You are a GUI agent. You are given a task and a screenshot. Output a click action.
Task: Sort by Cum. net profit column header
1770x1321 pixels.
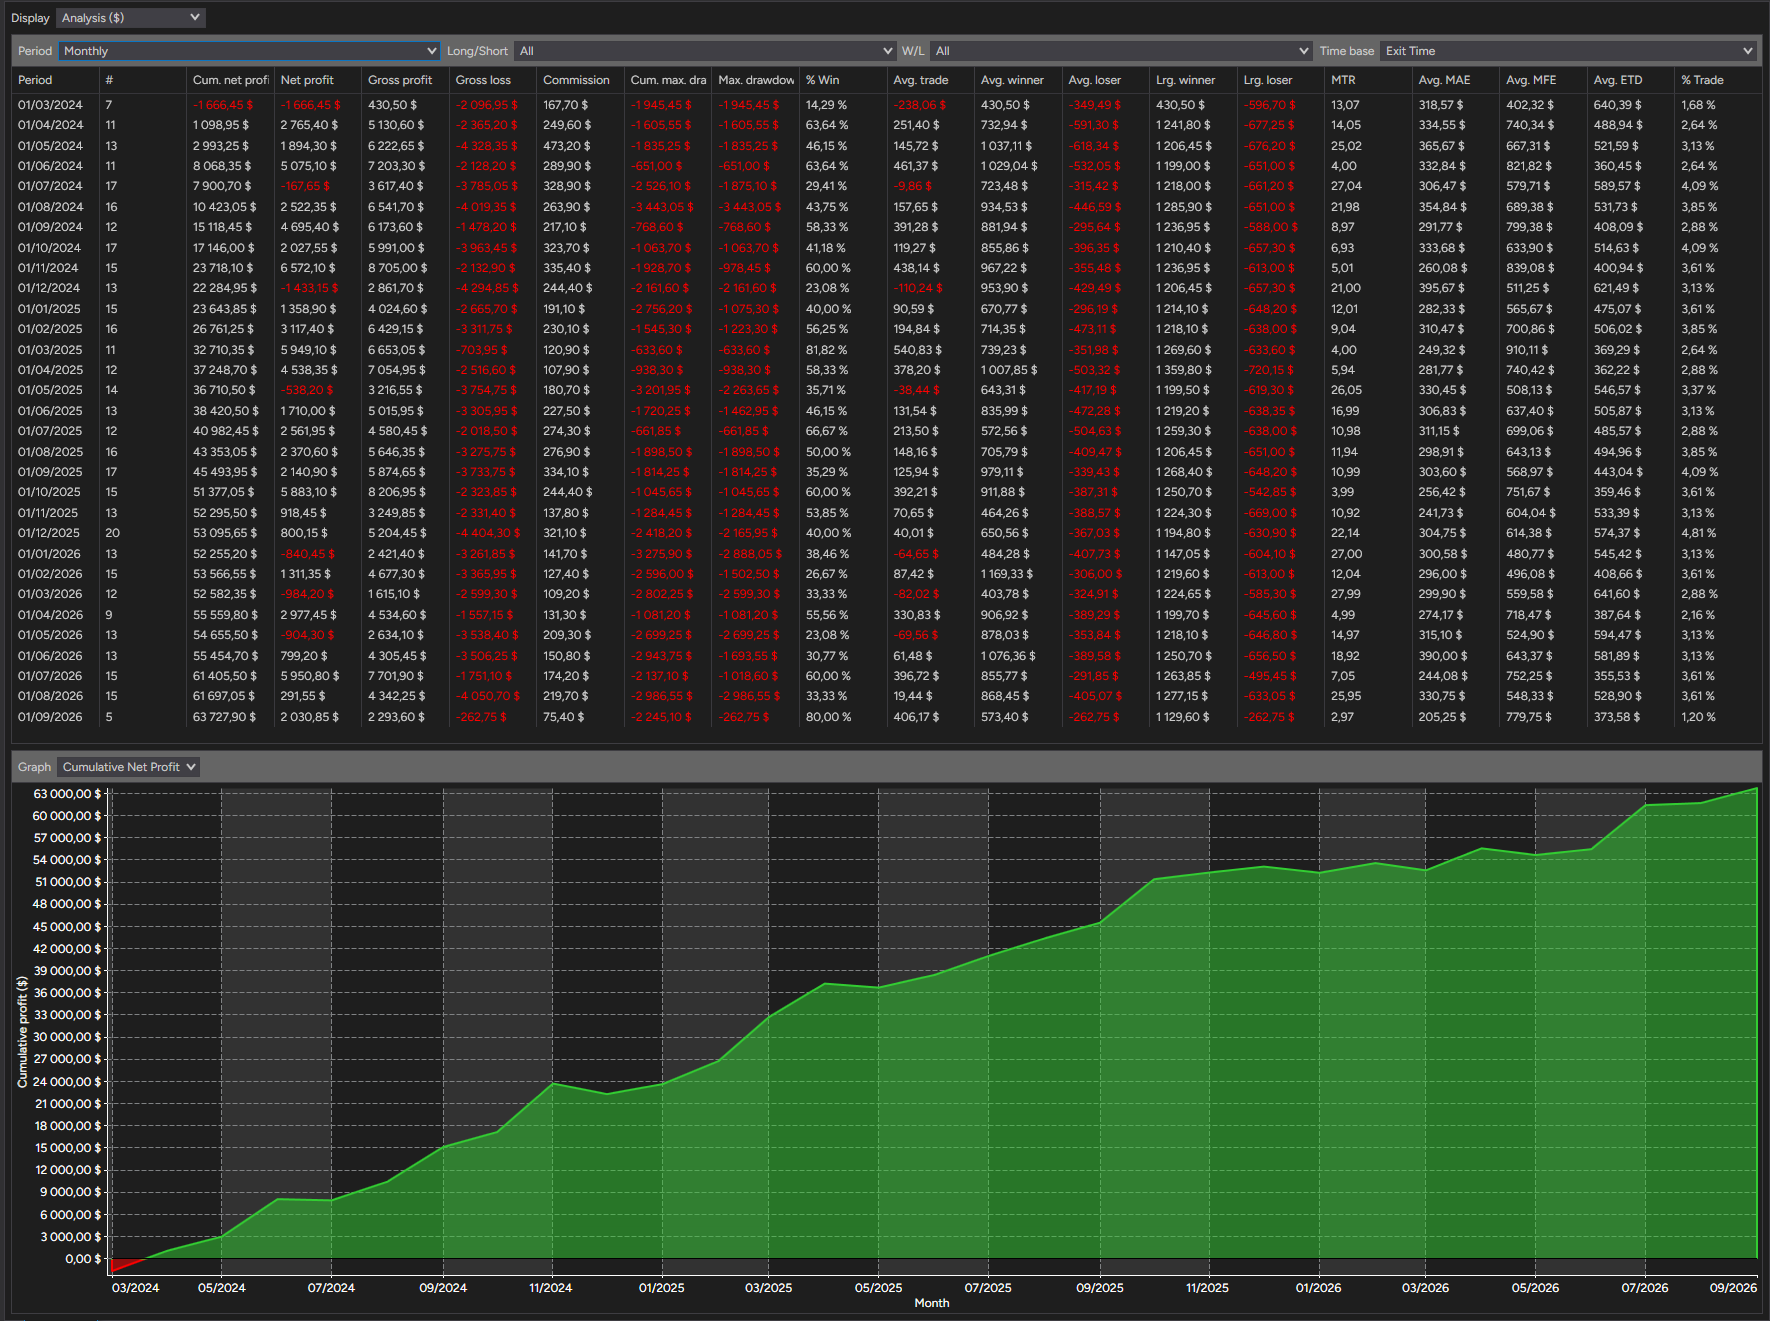pyautogui.click(x=230, y=80)
